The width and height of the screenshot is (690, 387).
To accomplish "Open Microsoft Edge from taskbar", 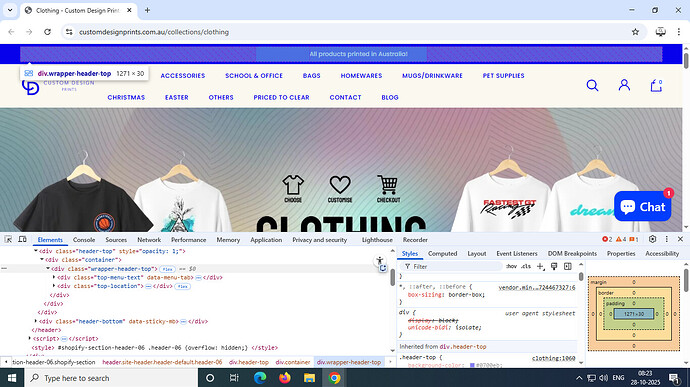I will click(x=260, y=378).
